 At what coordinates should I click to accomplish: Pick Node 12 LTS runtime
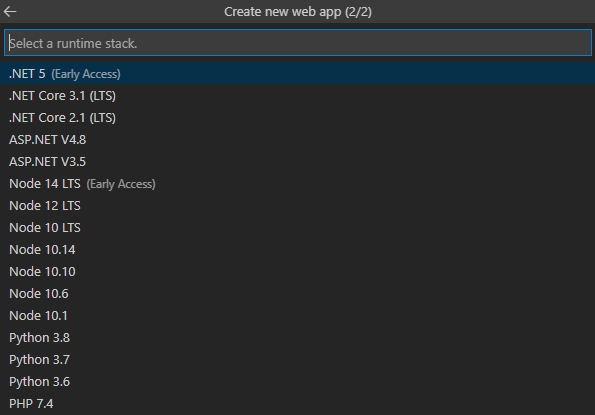(298, 206)
